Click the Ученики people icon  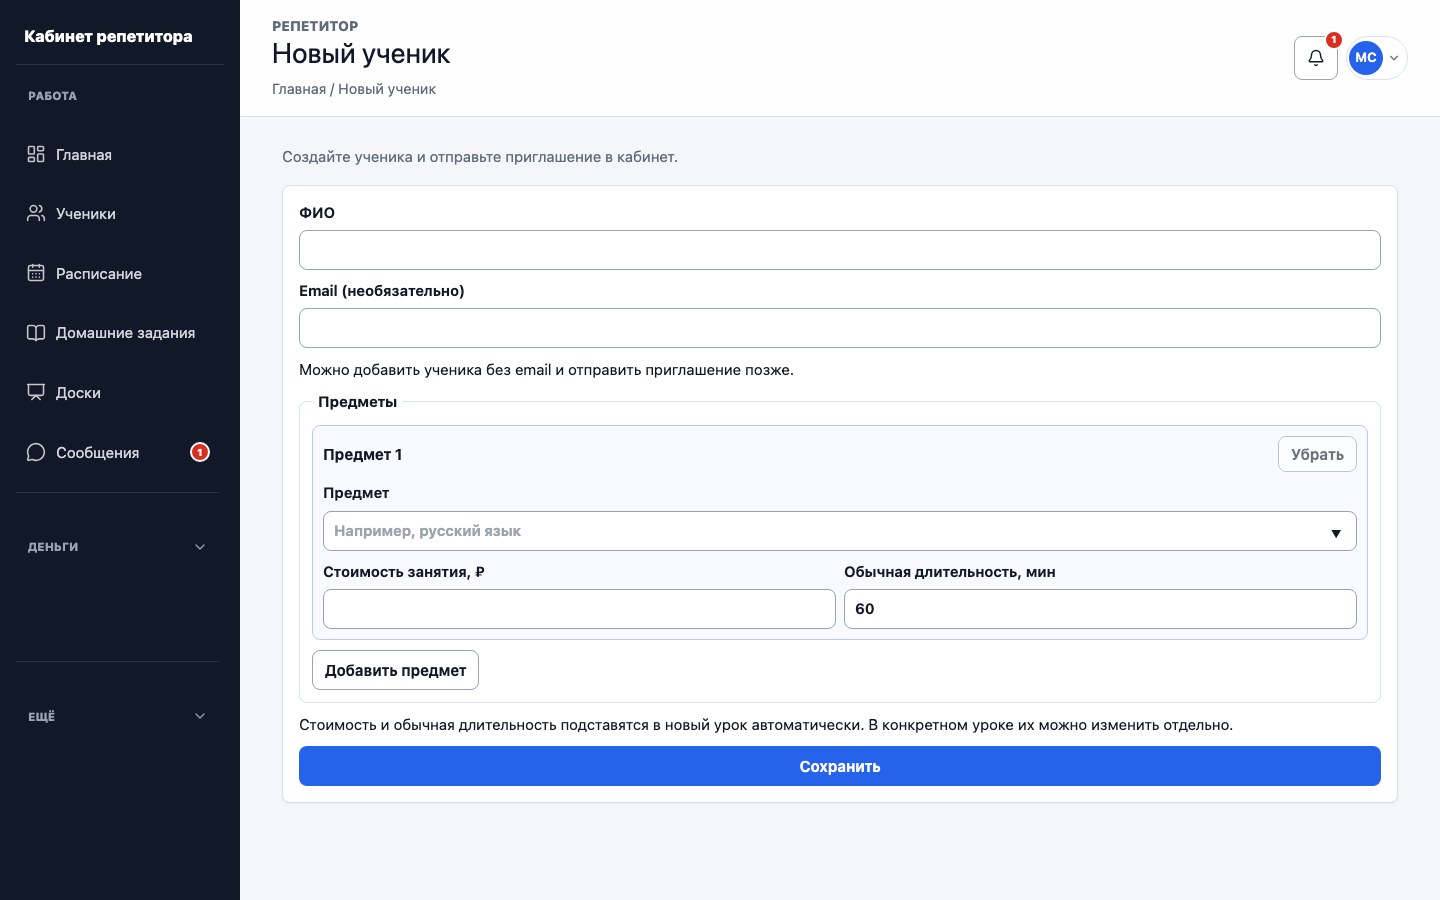point(36,213)
